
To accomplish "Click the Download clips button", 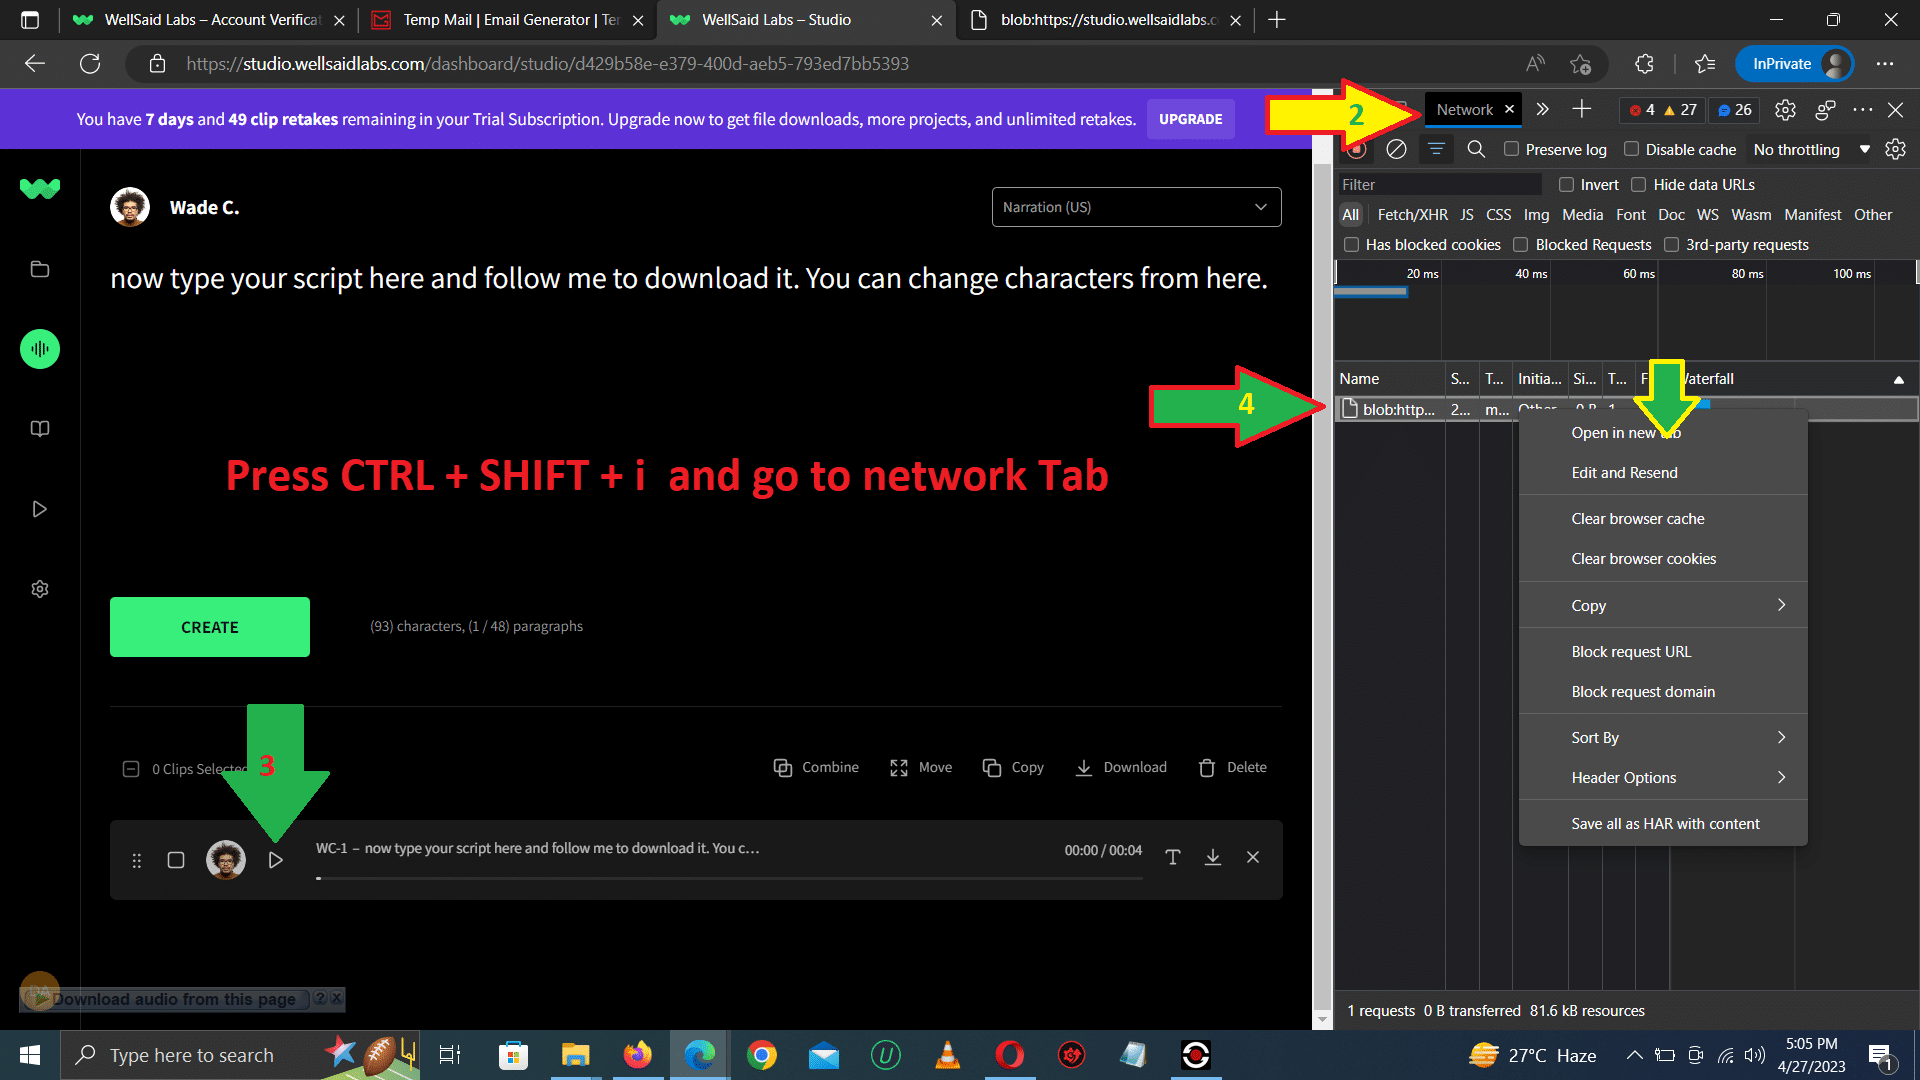I will click(1121, 767).
